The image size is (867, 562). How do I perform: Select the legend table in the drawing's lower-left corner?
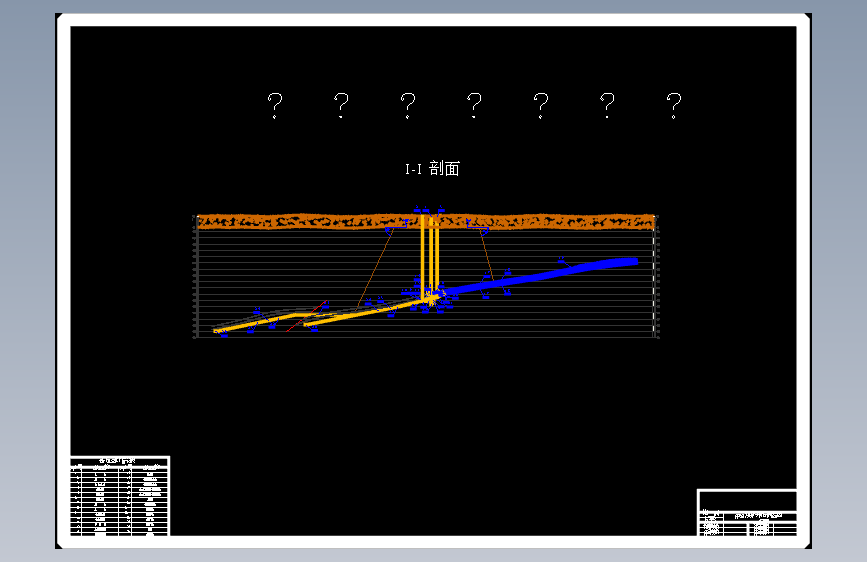(x=120, y=496)
